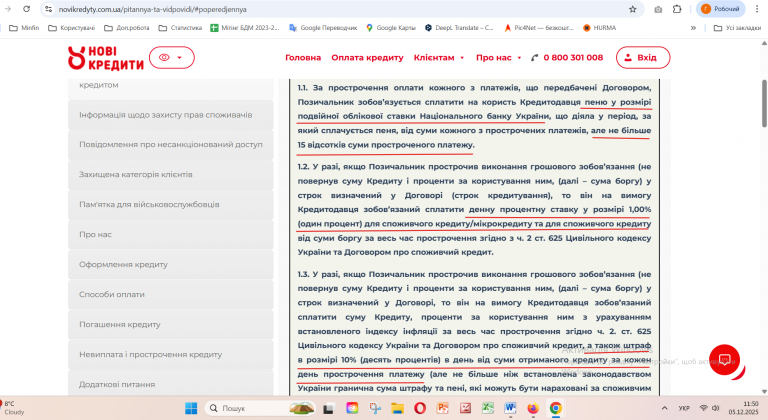Expand the Способи оплати section

(170, 295)
